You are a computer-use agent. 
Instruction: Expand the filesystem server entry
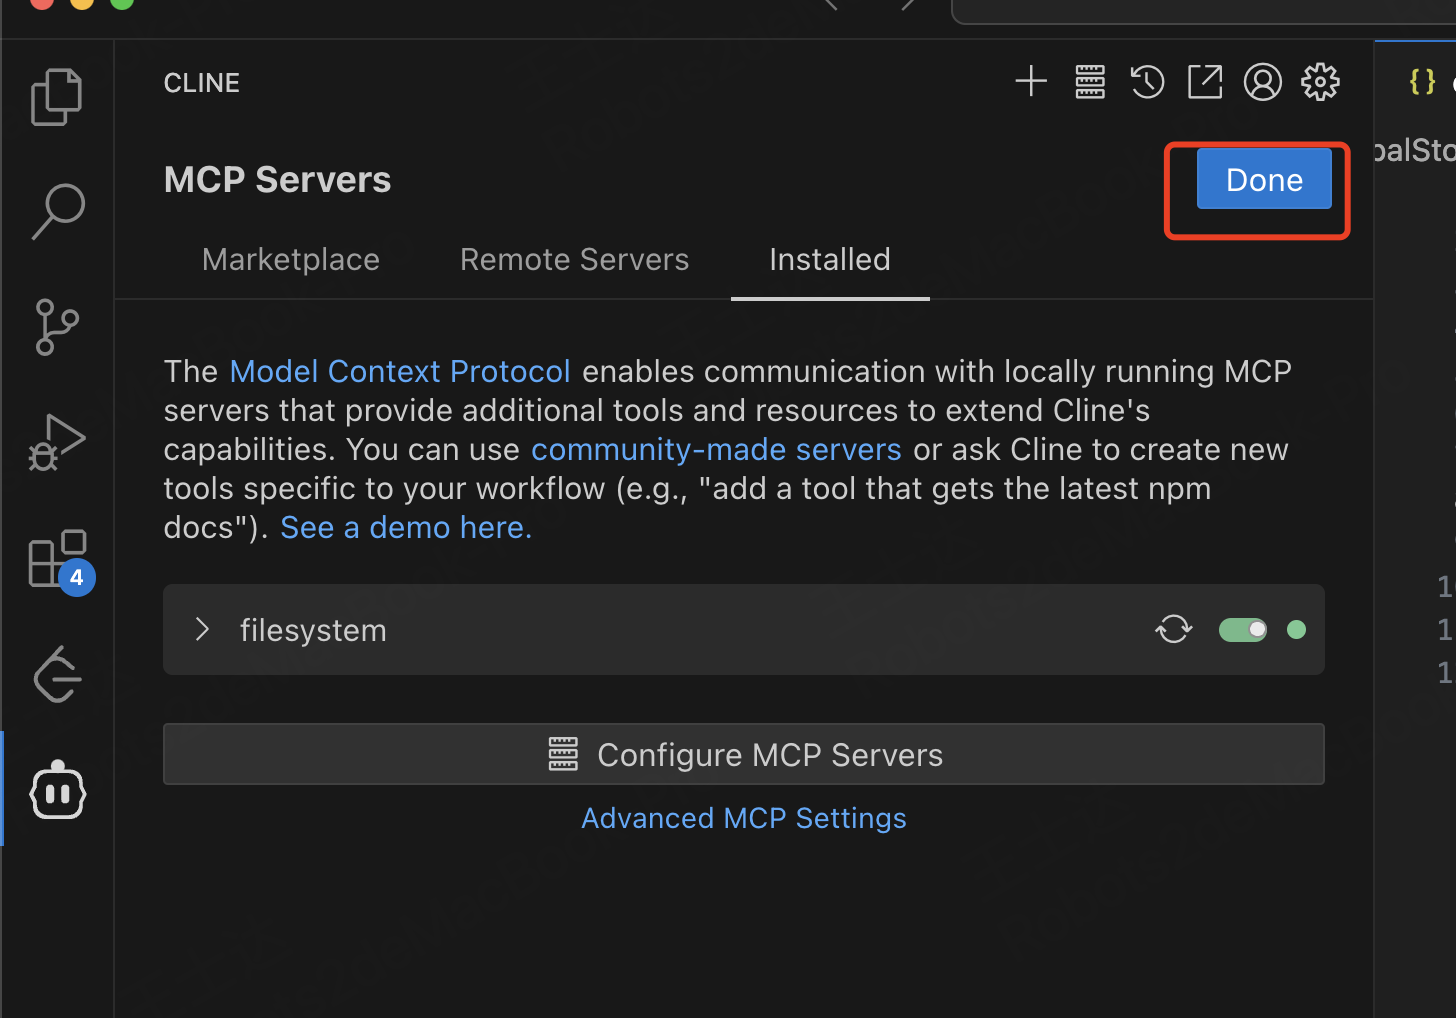tap(203, 629)
